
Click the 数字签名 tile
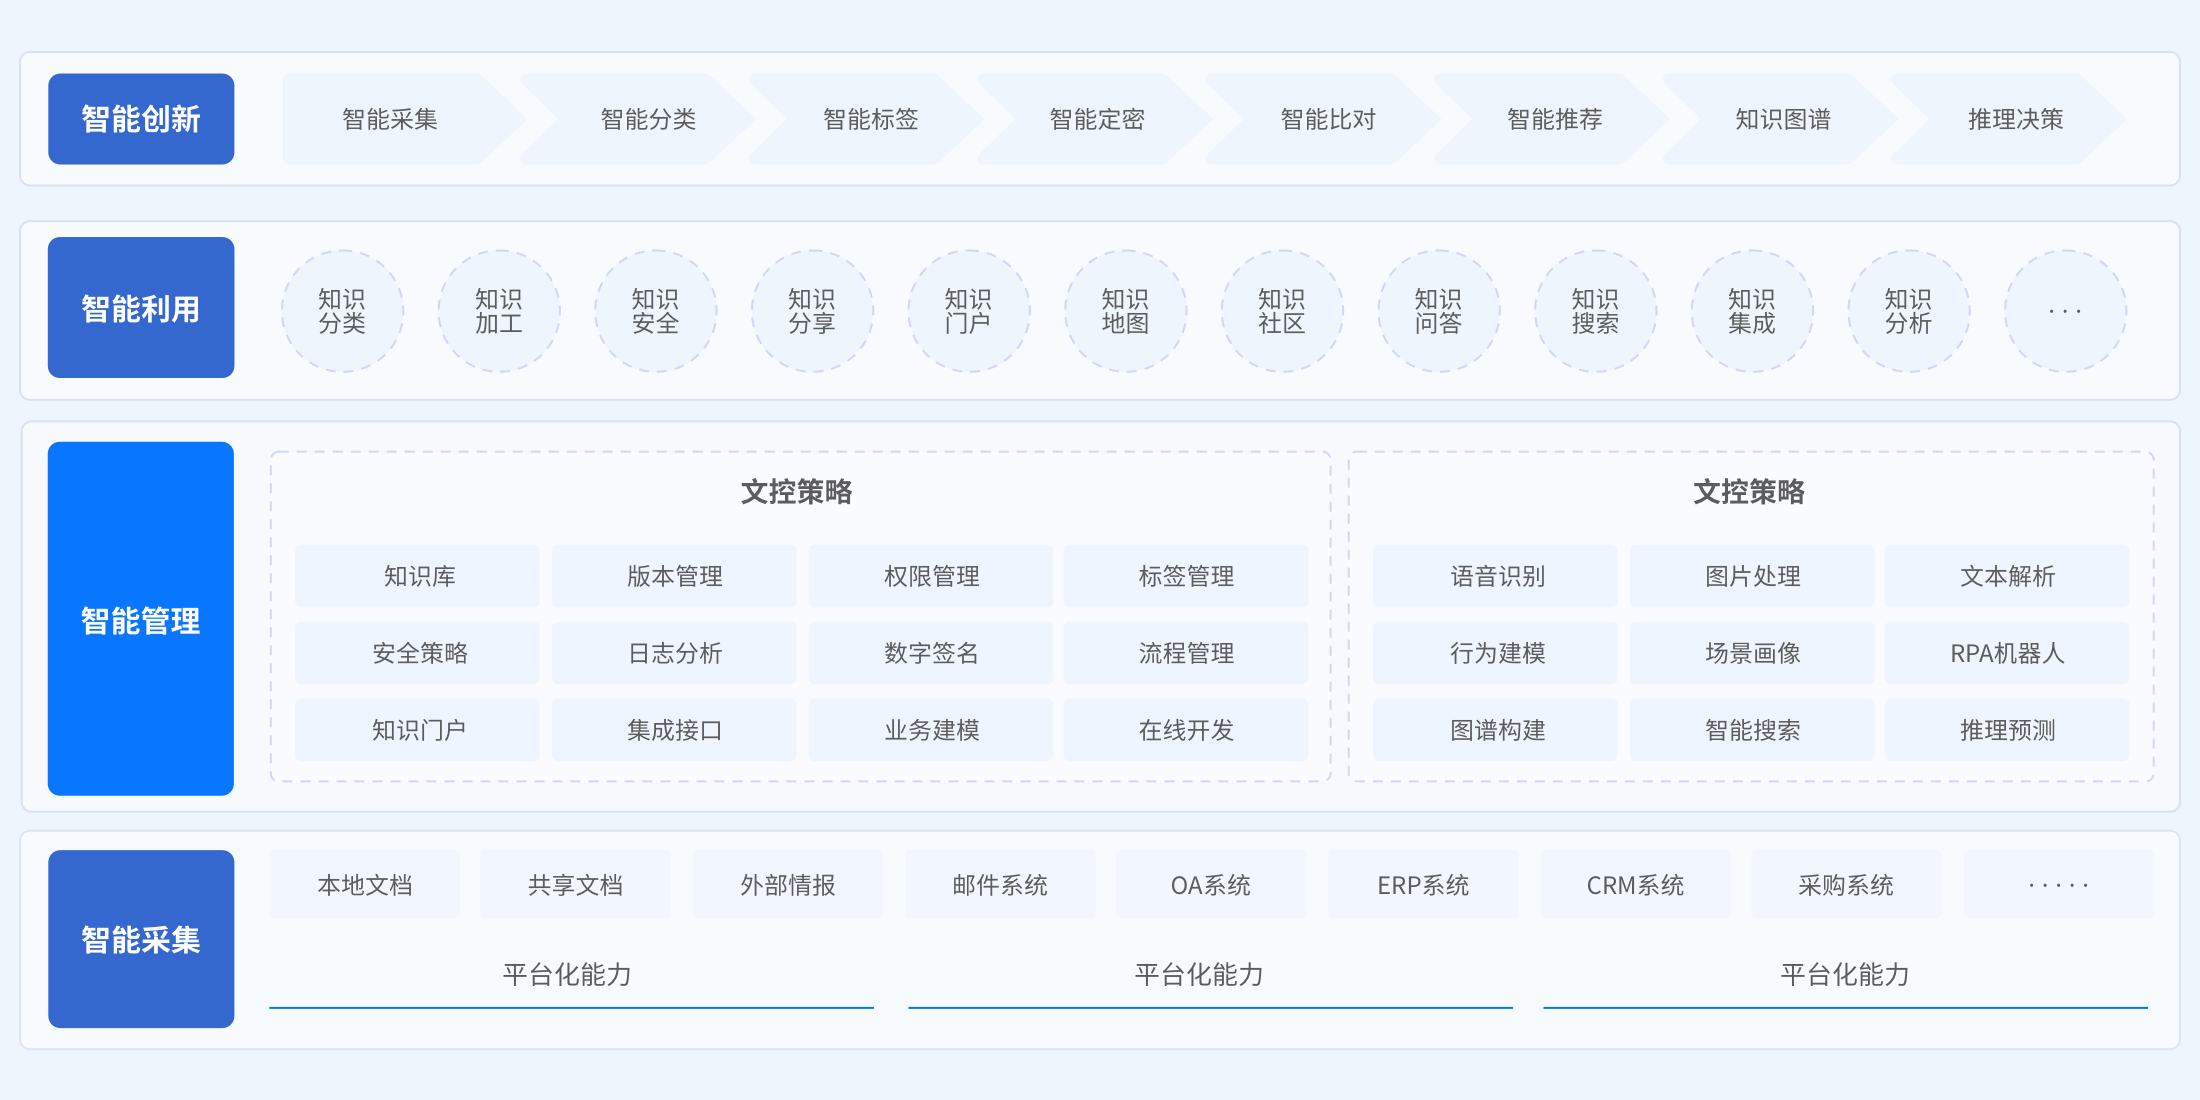click(x=931, y=653)
